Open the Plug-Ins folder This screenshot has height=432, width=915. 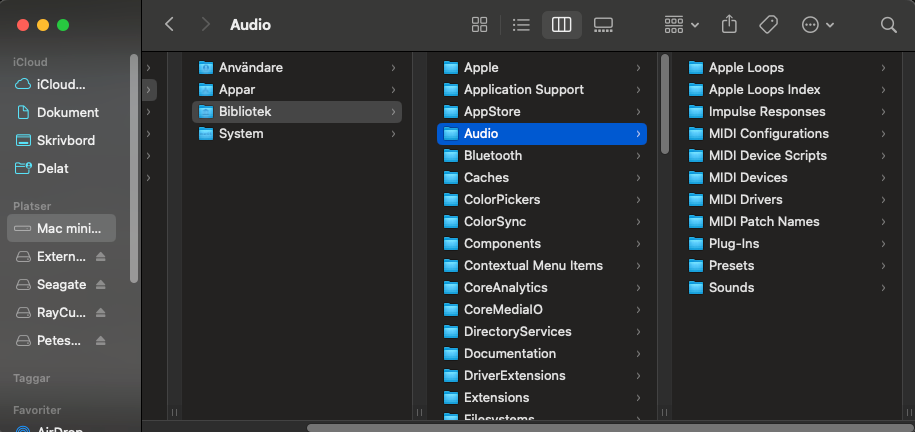tap(734, 243)
